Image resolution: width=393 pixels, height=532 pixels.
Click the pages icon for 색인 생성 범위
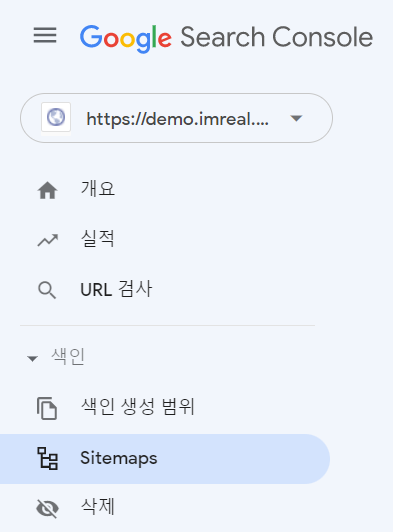(x=47, y=408)
